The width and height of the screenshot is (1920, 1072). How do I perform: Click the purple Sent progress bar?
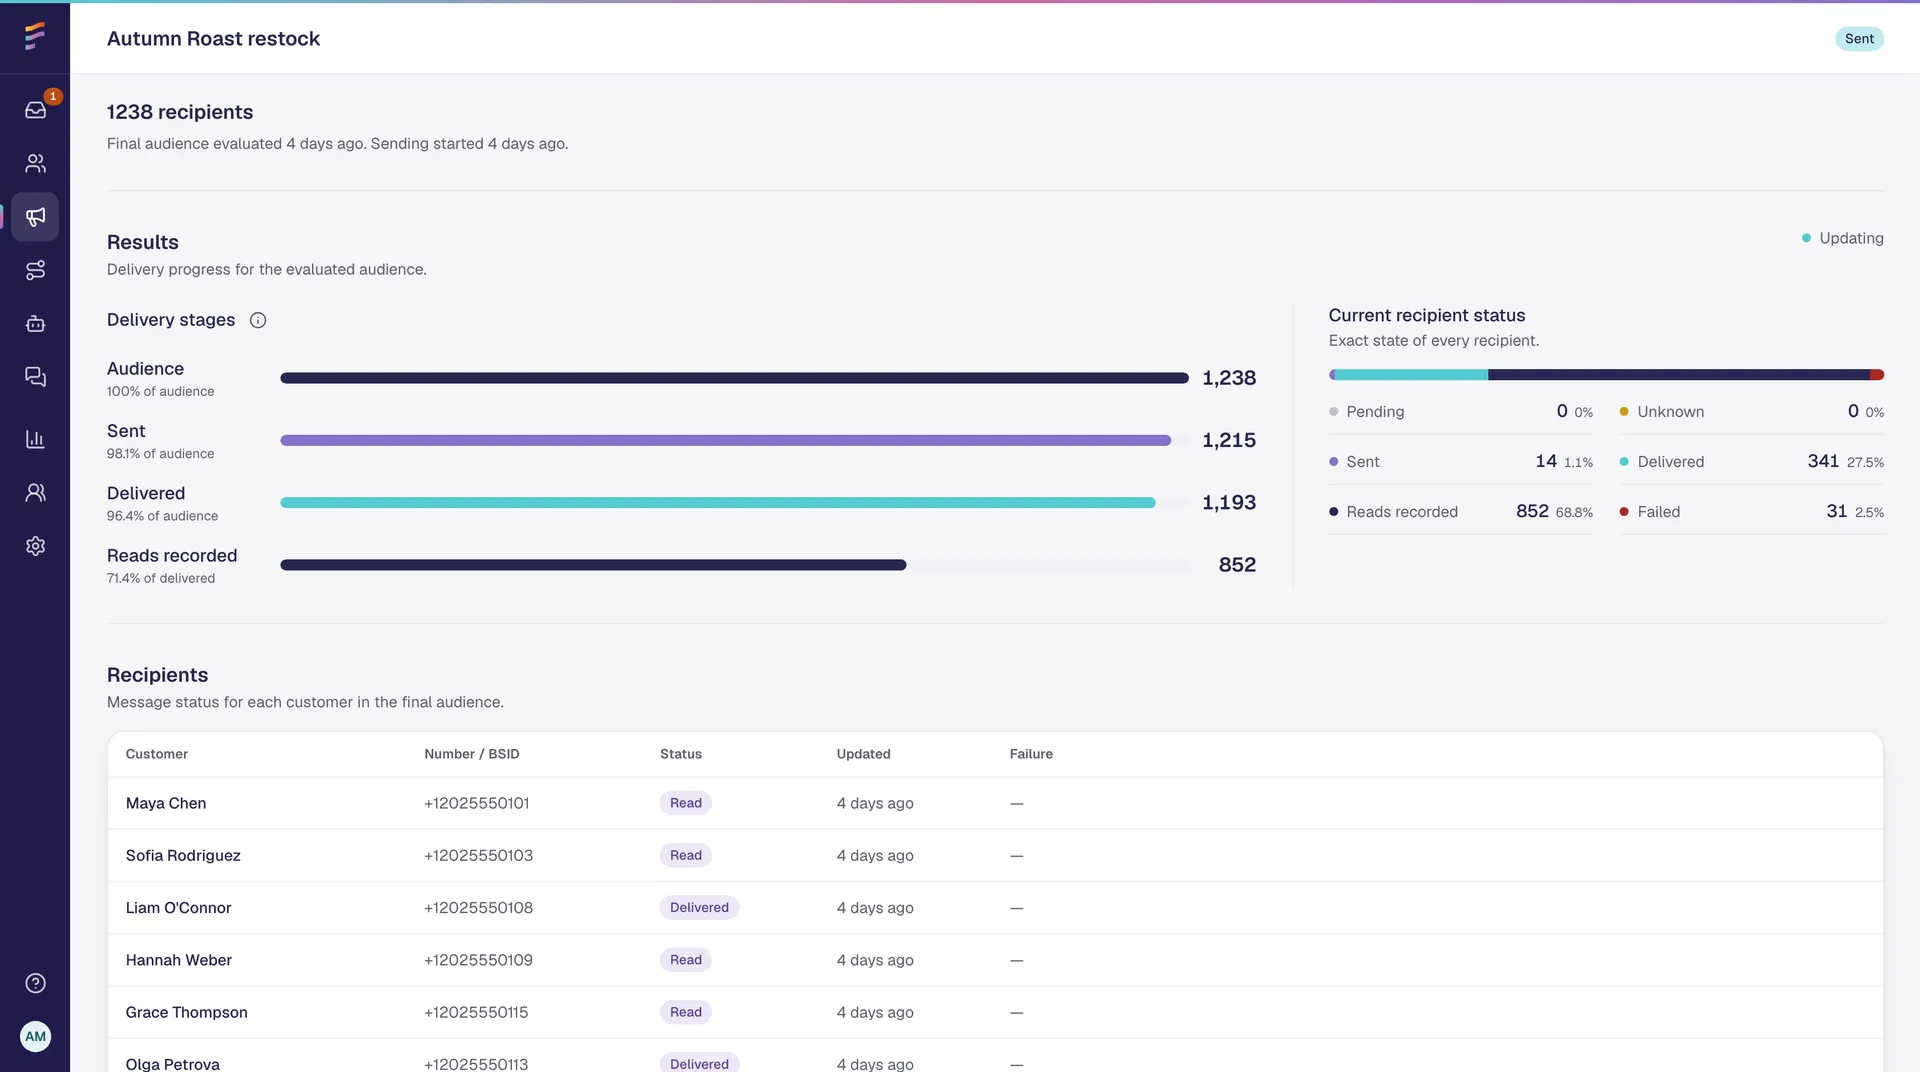click(x=726, y=440)
